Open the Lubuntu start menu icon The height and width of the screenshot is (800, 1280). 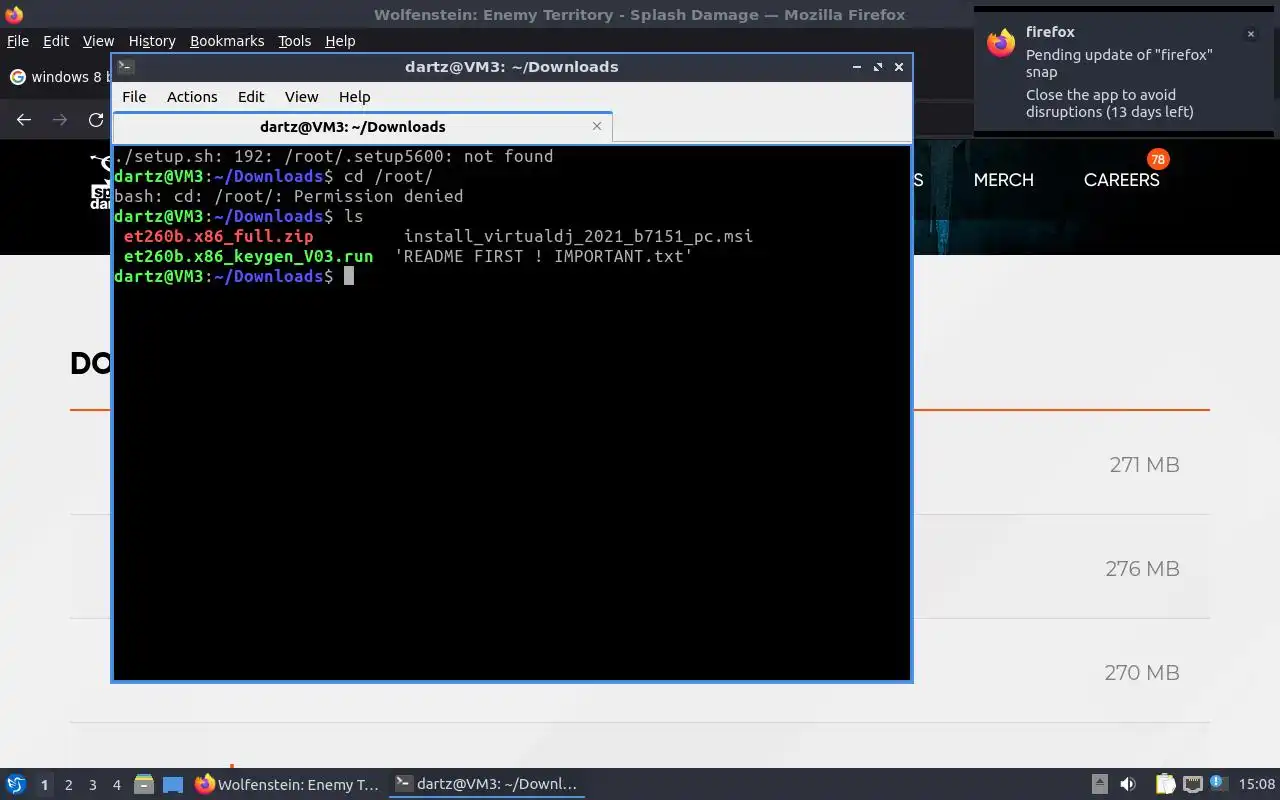tap(15, 785)
